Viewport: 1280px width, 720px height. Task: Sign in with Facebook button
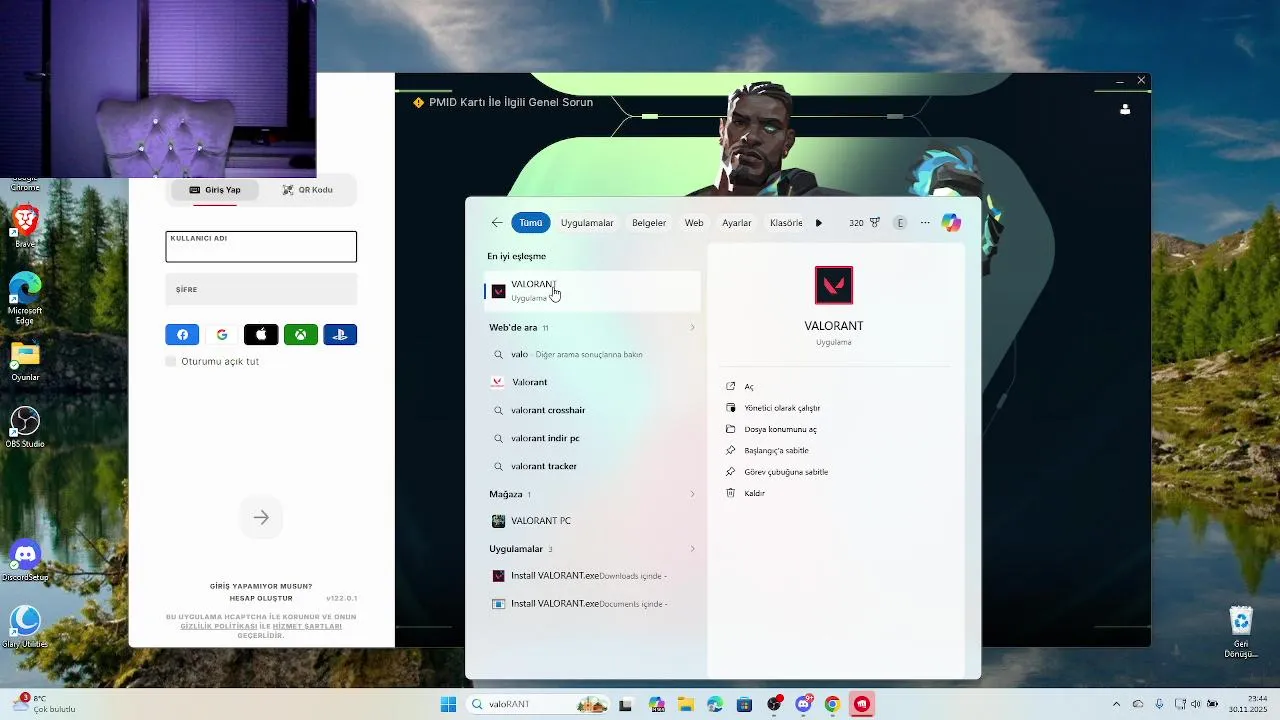pyautogui.click(x=182, y=335)
